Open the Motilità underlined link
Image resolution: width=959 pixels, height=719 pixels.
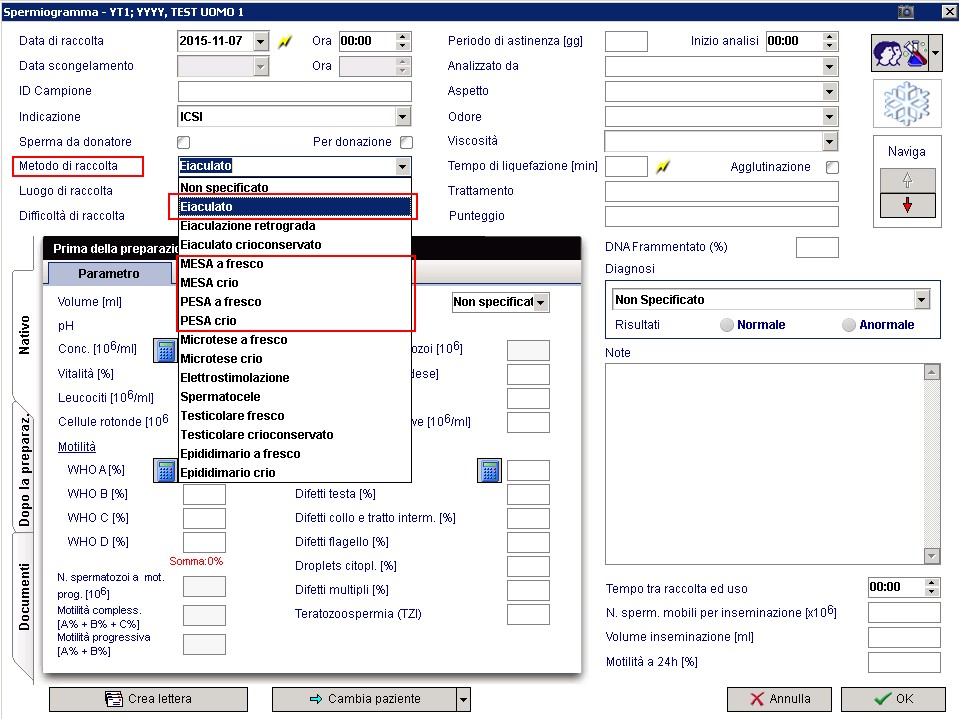pos(76,447)
